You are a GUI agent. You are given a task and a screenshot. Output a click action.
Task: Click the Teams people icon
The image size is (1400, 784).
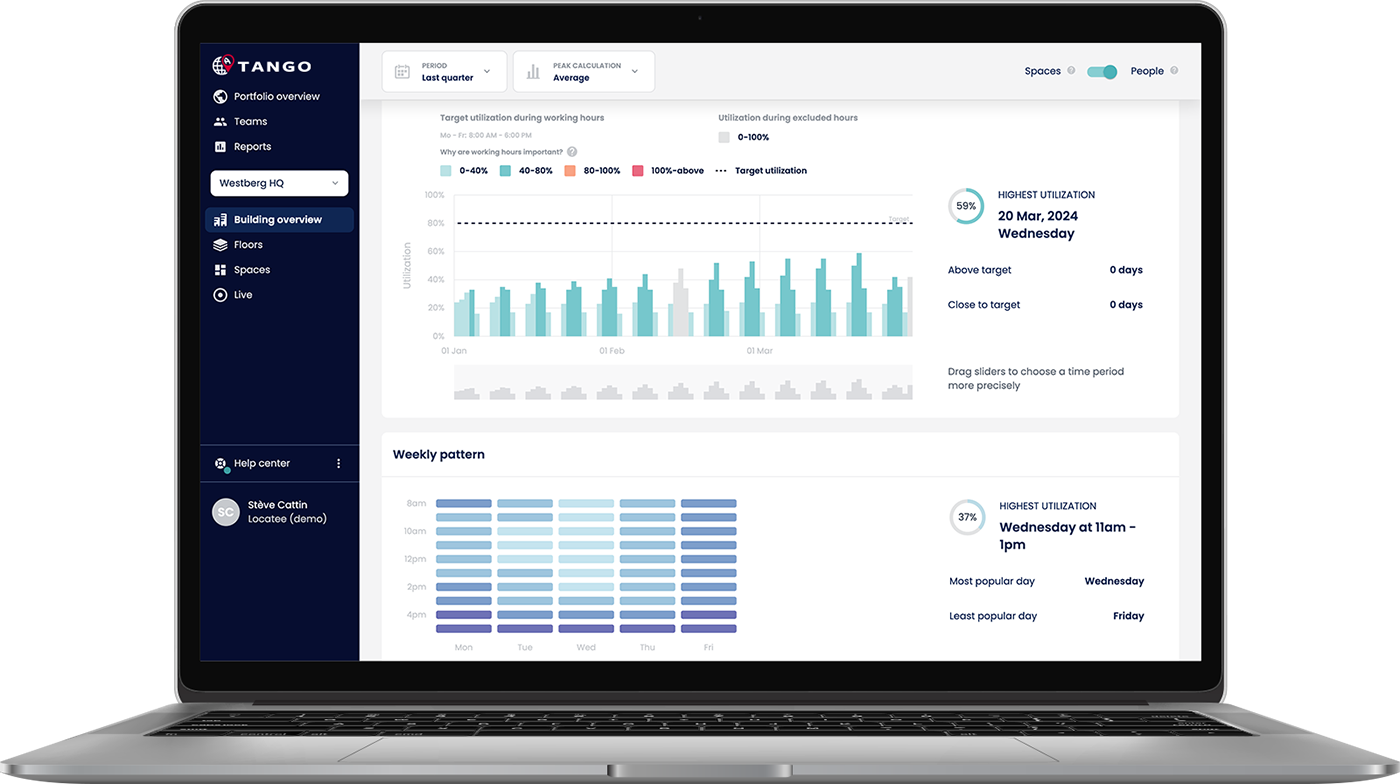coord(221,122)
